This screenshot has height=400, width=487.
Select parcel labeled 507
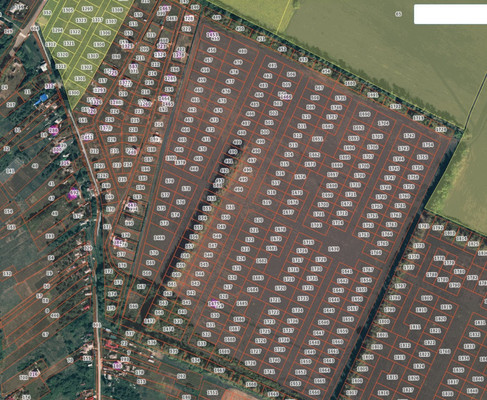(319, 88)
